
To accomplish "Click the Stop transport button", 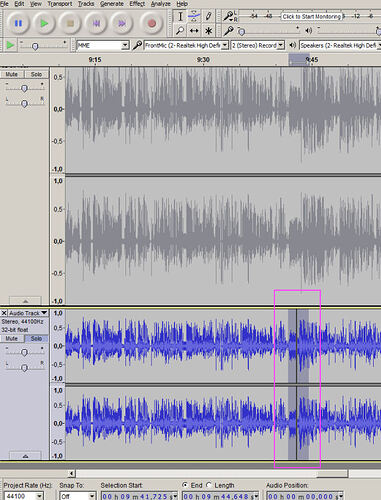I will click(x=70, y=23).
